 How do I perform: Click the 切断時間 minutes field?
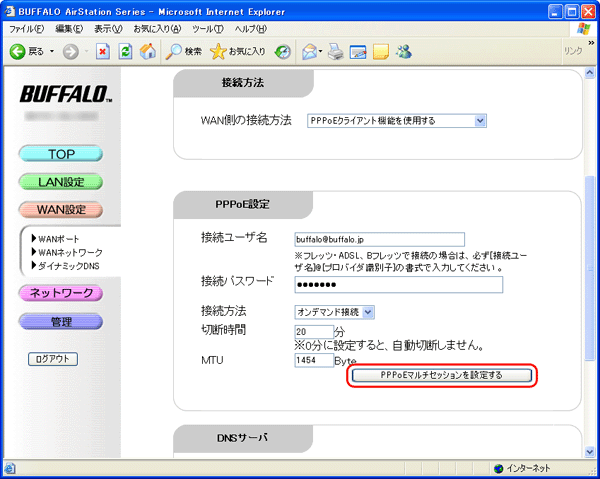pos(314,332)
